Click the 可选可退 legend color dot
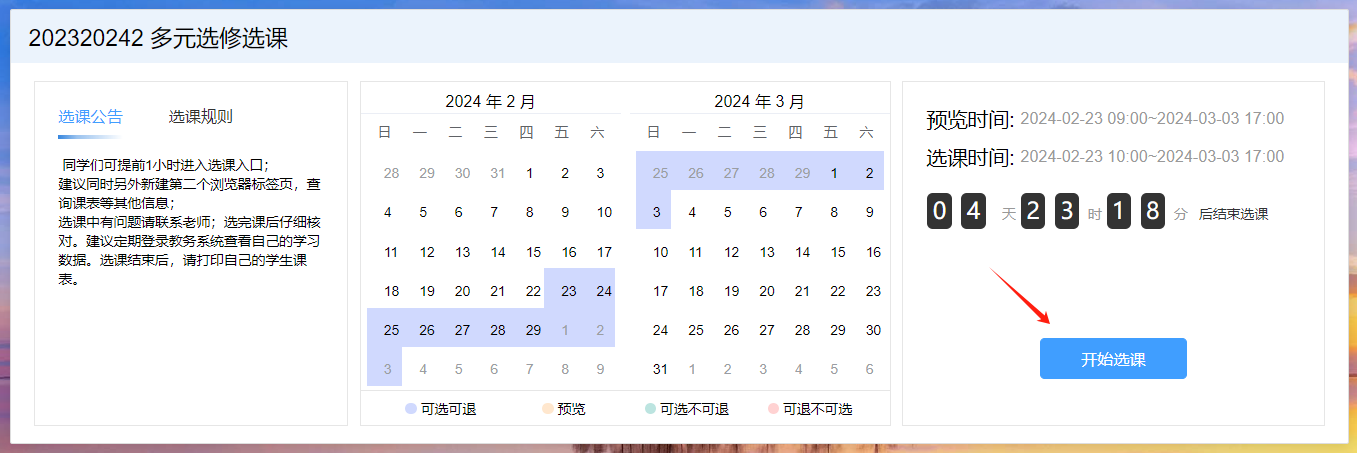Image resolution: width=1357 pixels, height=453 pixels. pyautogui.click(x=411, y=409)
